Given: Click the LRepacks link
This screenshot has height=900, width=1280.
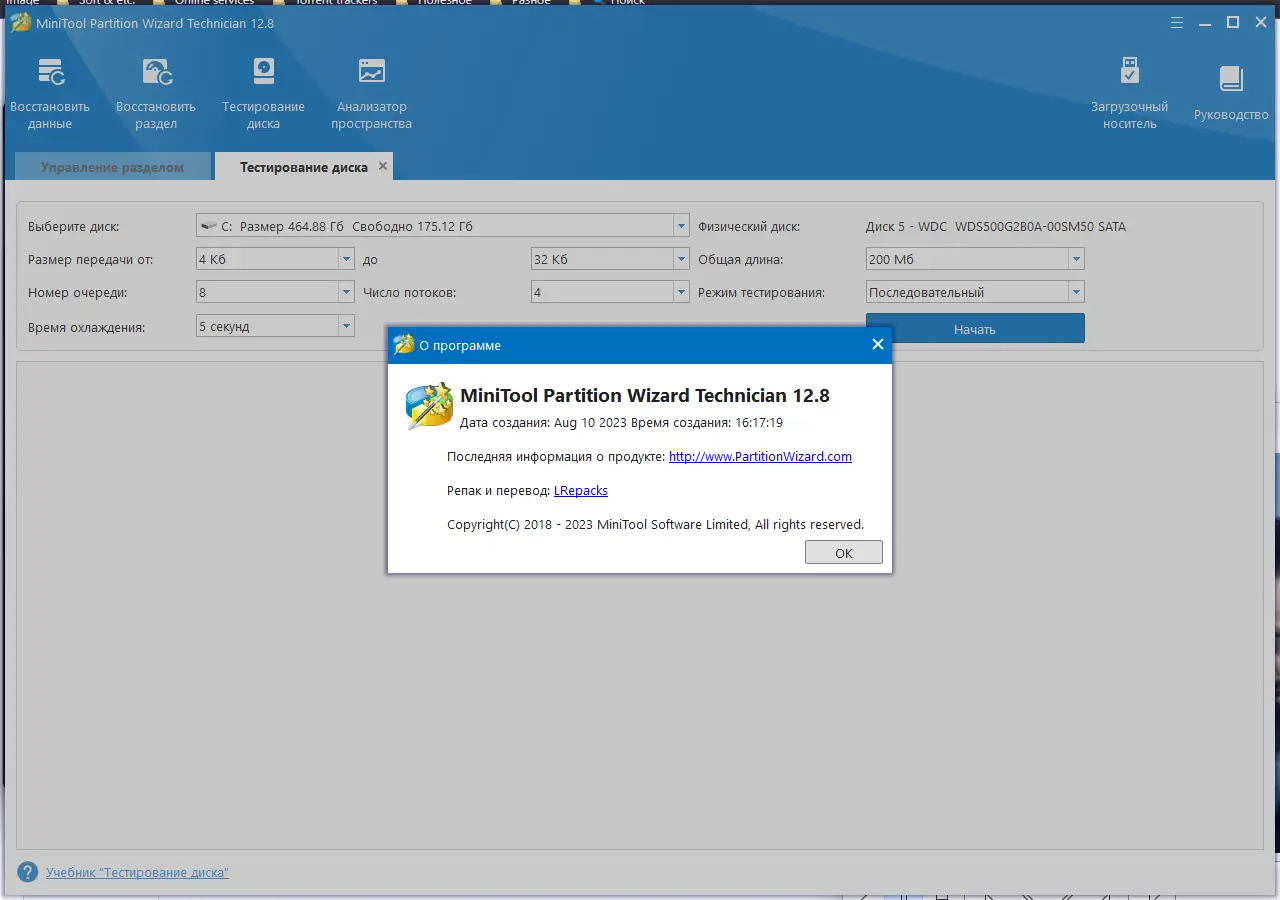Looking at the screenshot, I should [580, 490].
